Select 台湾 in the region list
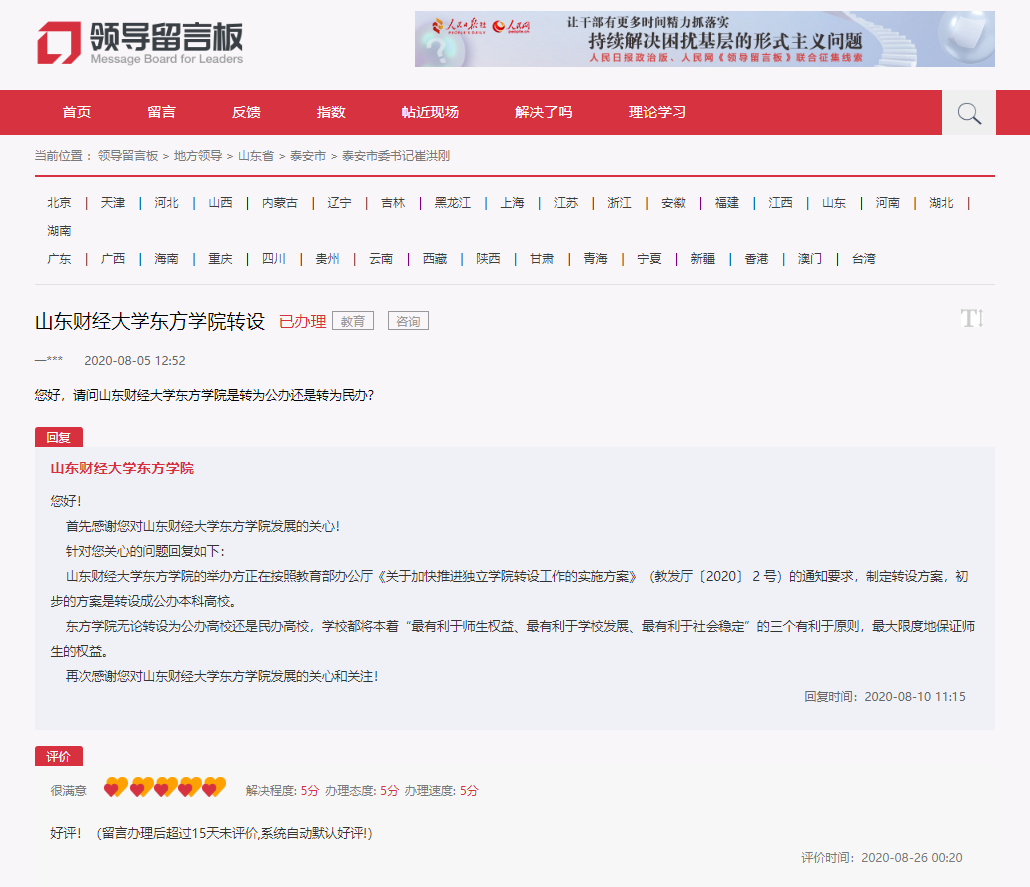This screenshot has height=887, width=1030. point(863,259)
